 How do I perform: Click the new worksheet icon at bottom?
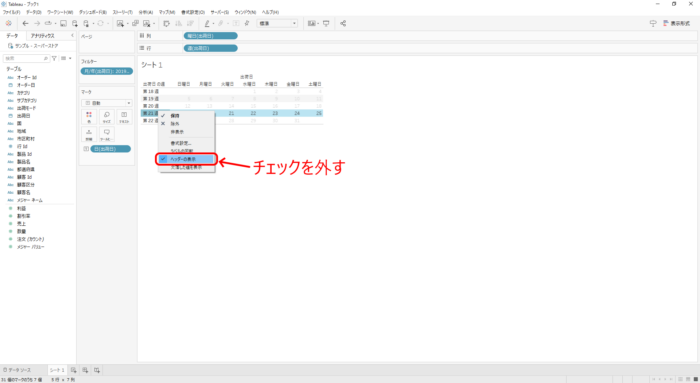(74, 370)
